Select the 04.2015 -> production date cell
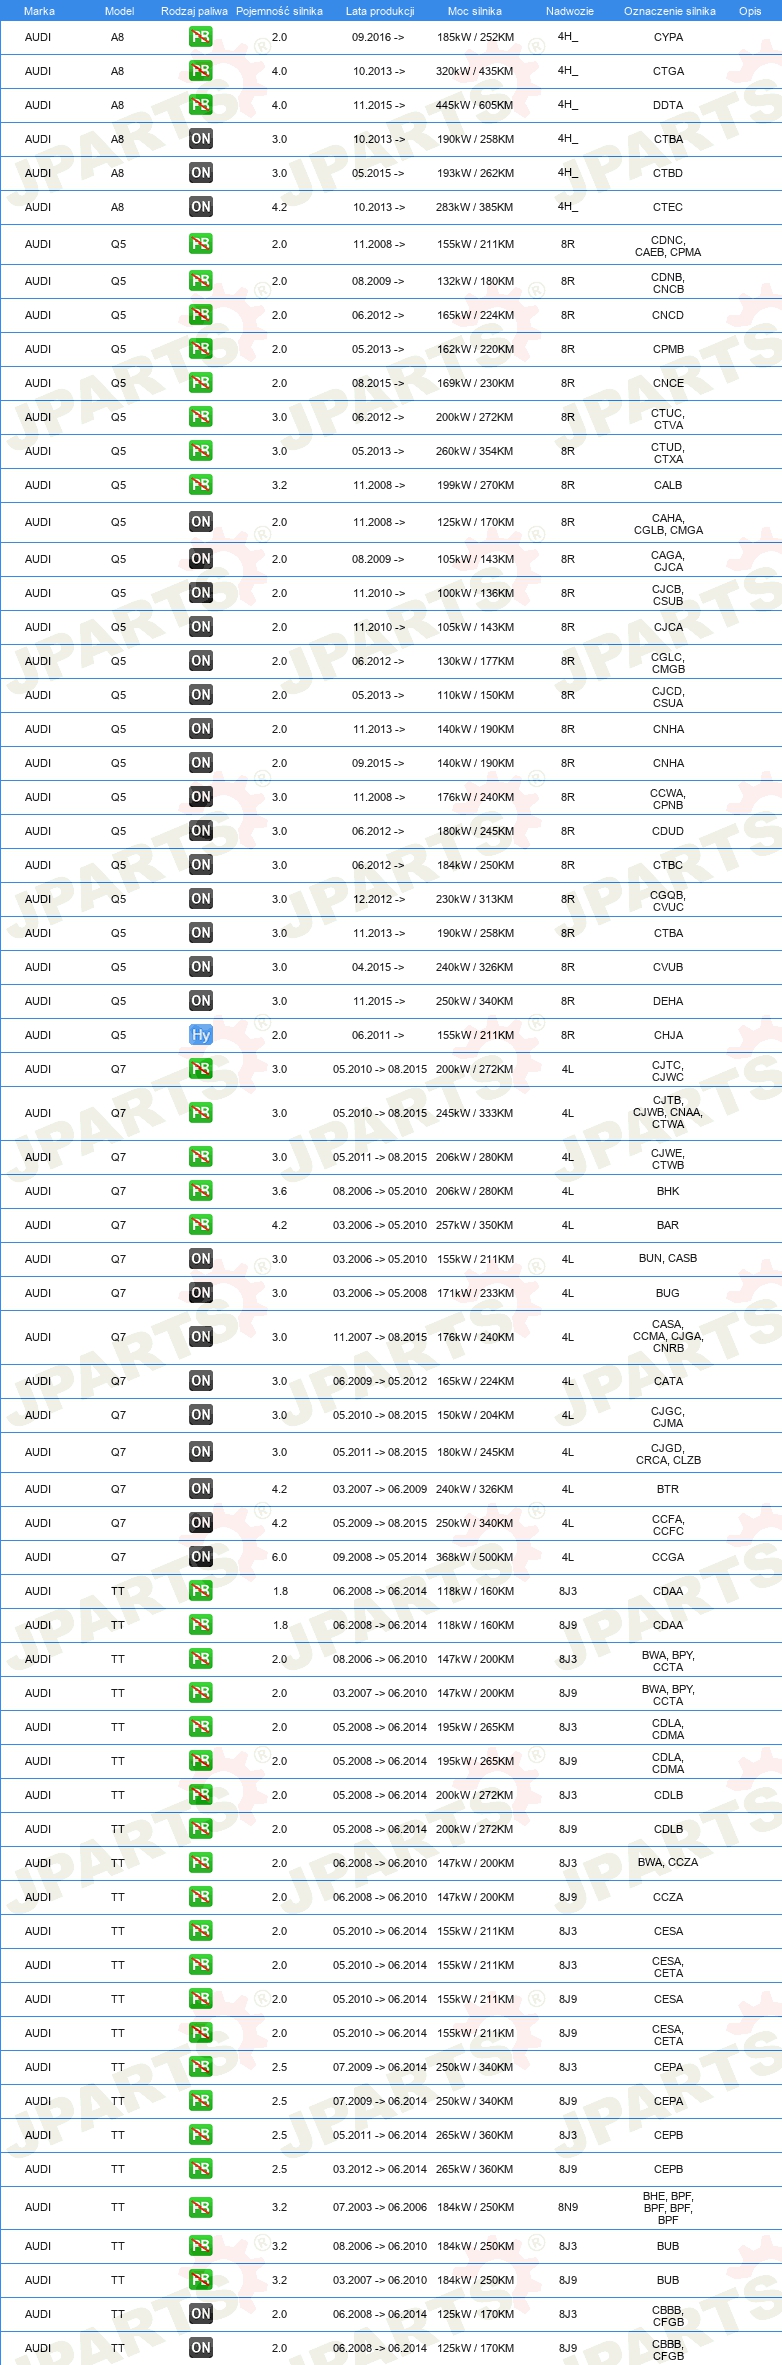Screen dimensions: 782x2365 (378, 967)
